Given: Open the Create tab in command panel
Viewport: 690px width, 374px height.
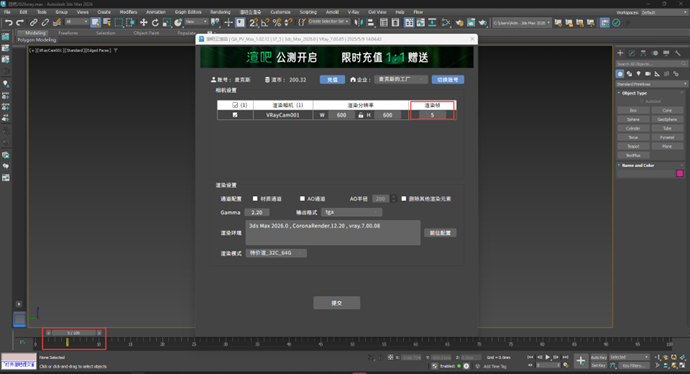Looking at the screenshot, I should click(x=620, y=53).
